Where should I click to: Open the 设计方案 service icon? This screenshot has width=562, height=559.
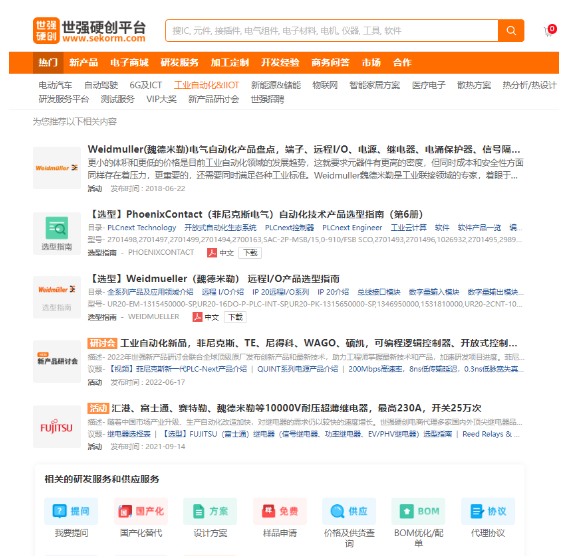pyautogui.click(x=210, y=511)
